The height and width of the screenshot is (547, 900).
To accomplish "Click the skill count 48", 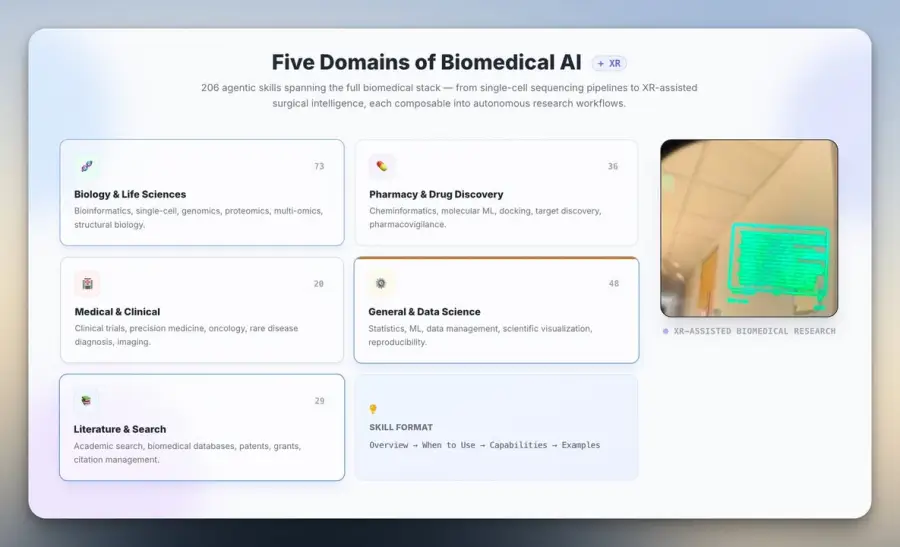I will pyautogui.click(x=614, y=284).
